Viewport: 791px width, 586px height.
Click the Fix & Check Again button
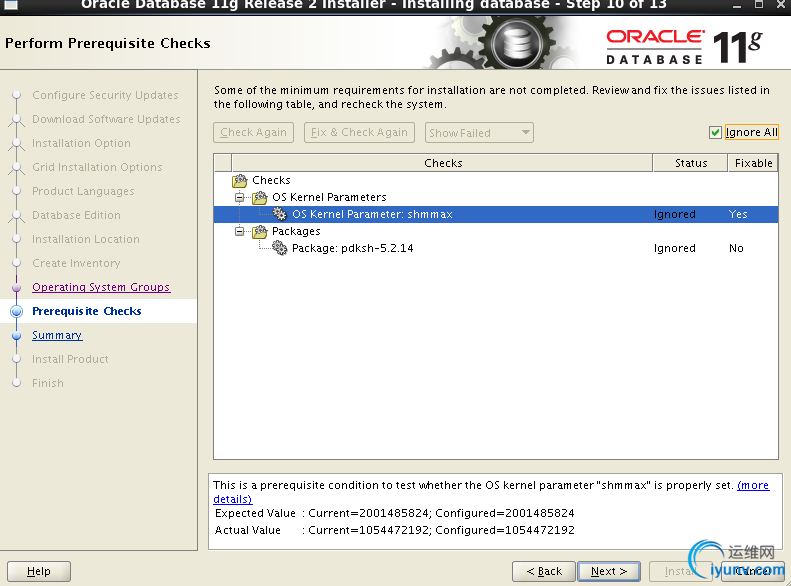point(359,133)
